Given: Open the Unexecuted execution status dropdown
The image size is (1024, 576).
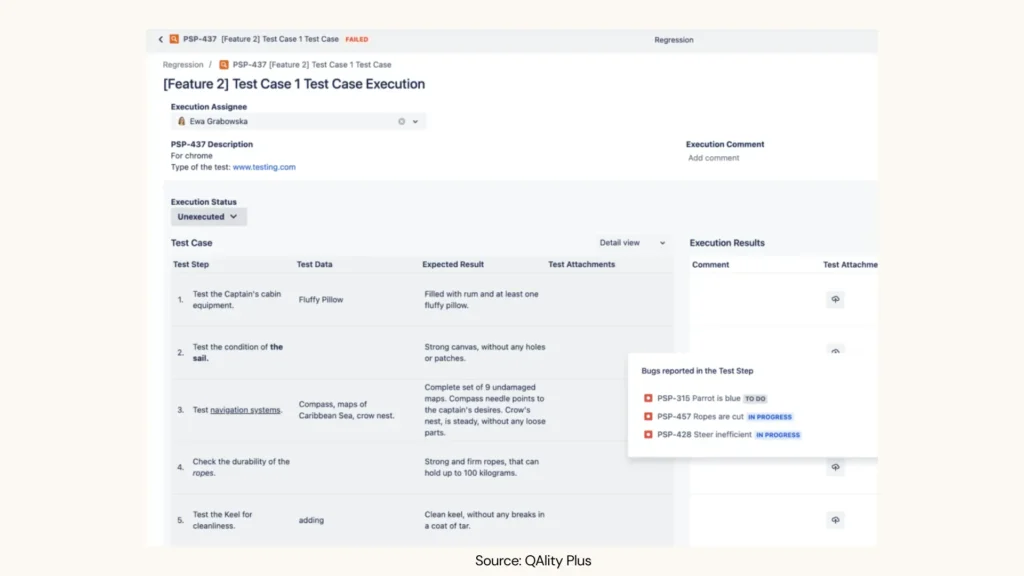Looking at the screenshot, I should click(x=208, y=216).
